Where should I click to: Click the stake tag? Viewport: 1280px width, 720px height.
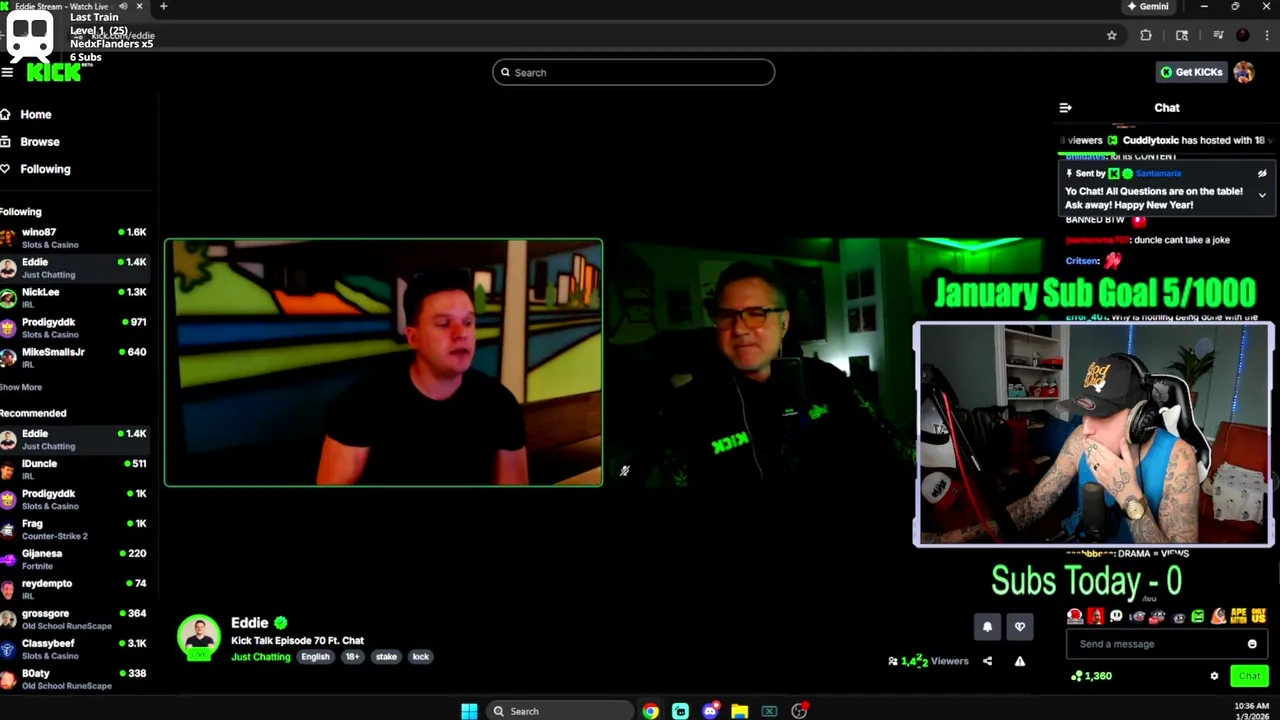coord(386,657)
